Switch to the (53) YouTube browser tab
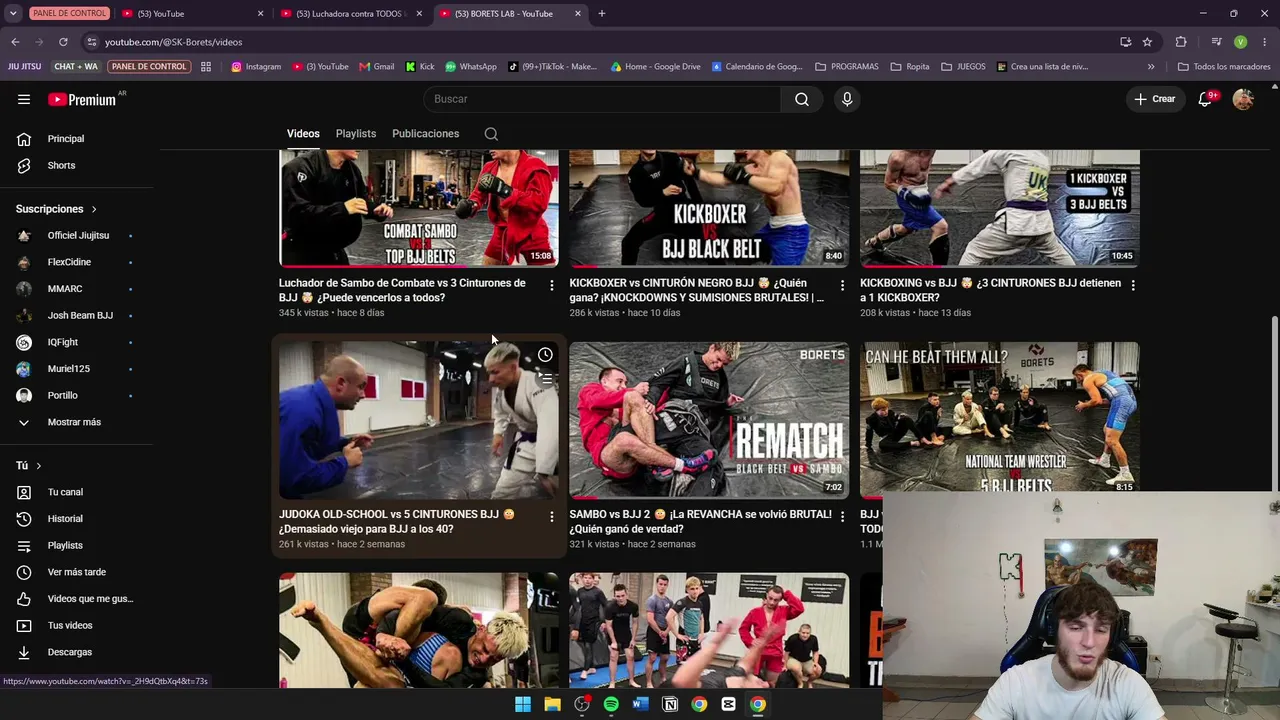Screen dimensions: 1280x720 (x=191, y=14)
